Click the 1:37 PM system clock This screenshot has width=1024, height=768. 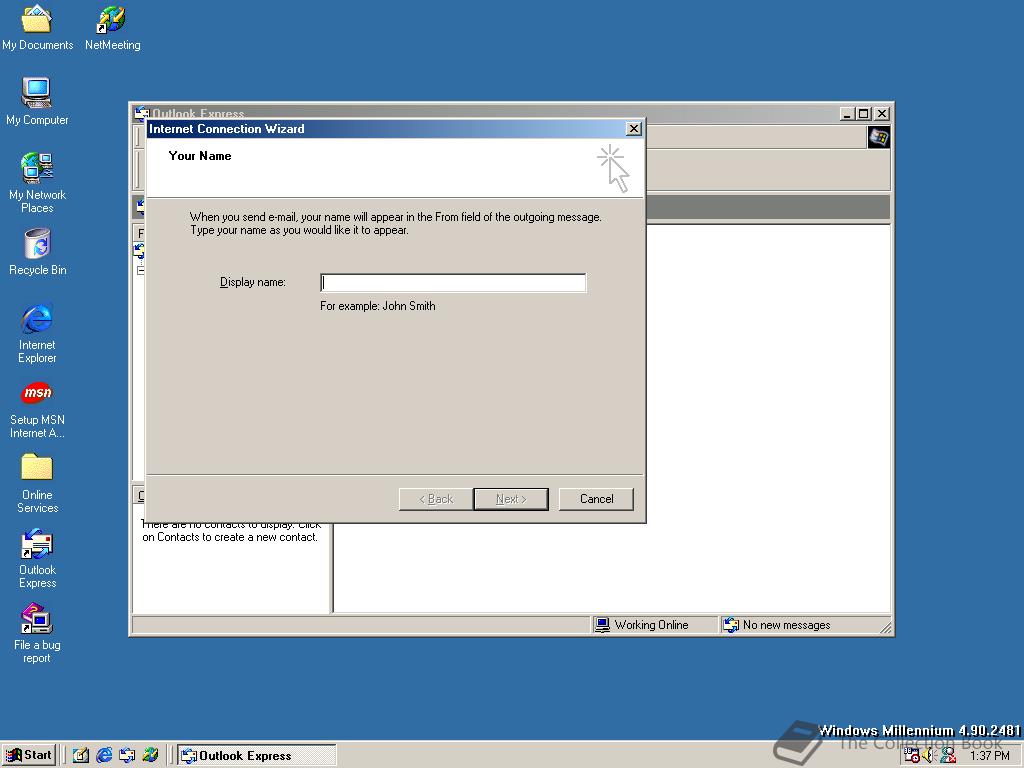tap(989, 756)
